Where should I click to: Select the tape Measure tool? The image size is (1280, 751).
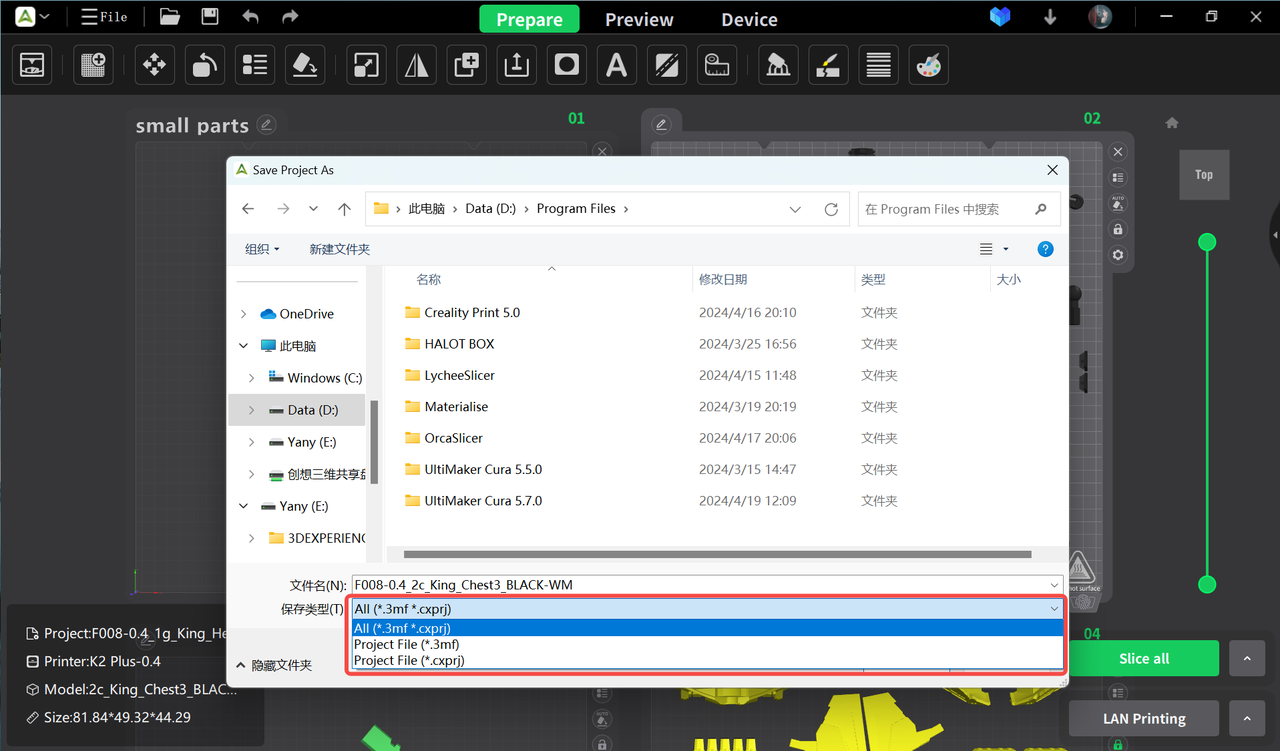(x=716, y=65)
